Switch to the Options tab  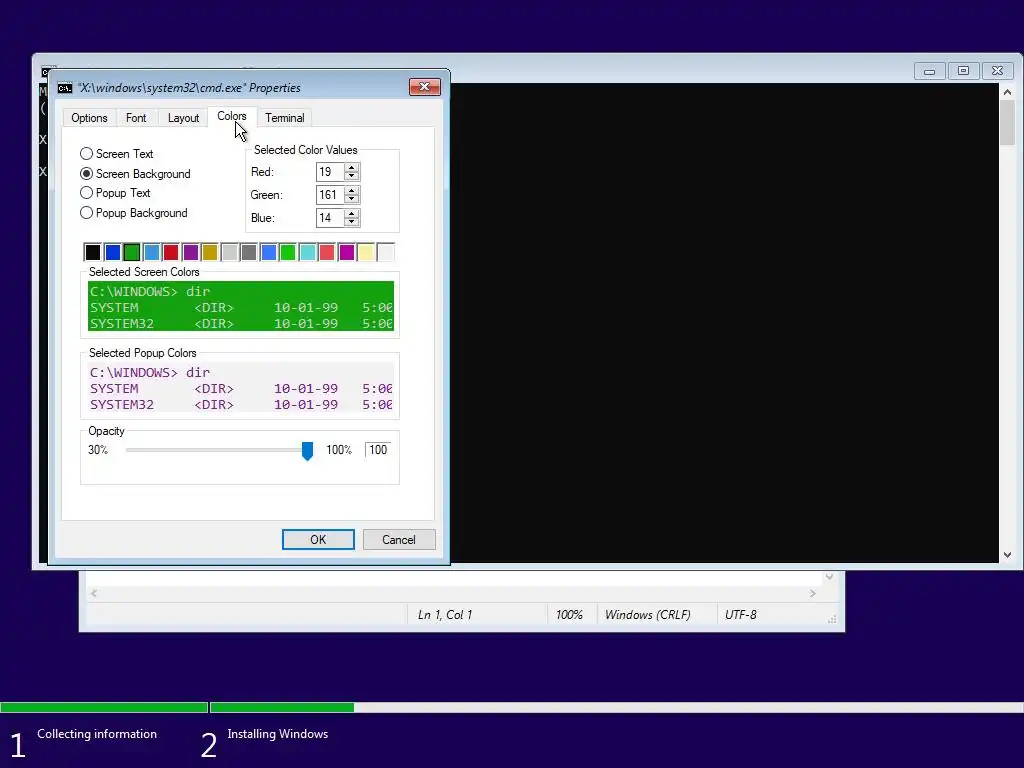[x=89, y=118]
